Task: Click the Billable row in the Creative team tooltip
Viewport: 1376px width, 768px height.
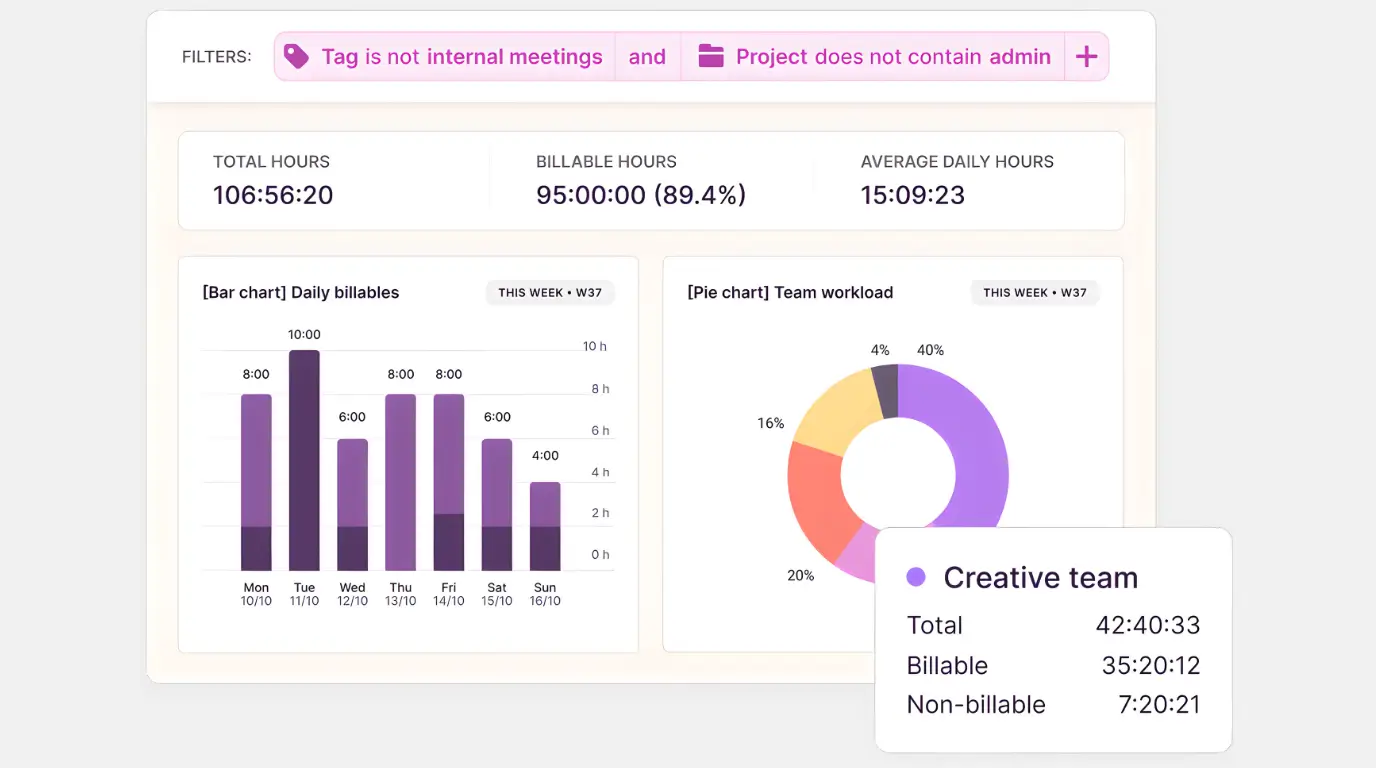Action: pos(1050,665)
